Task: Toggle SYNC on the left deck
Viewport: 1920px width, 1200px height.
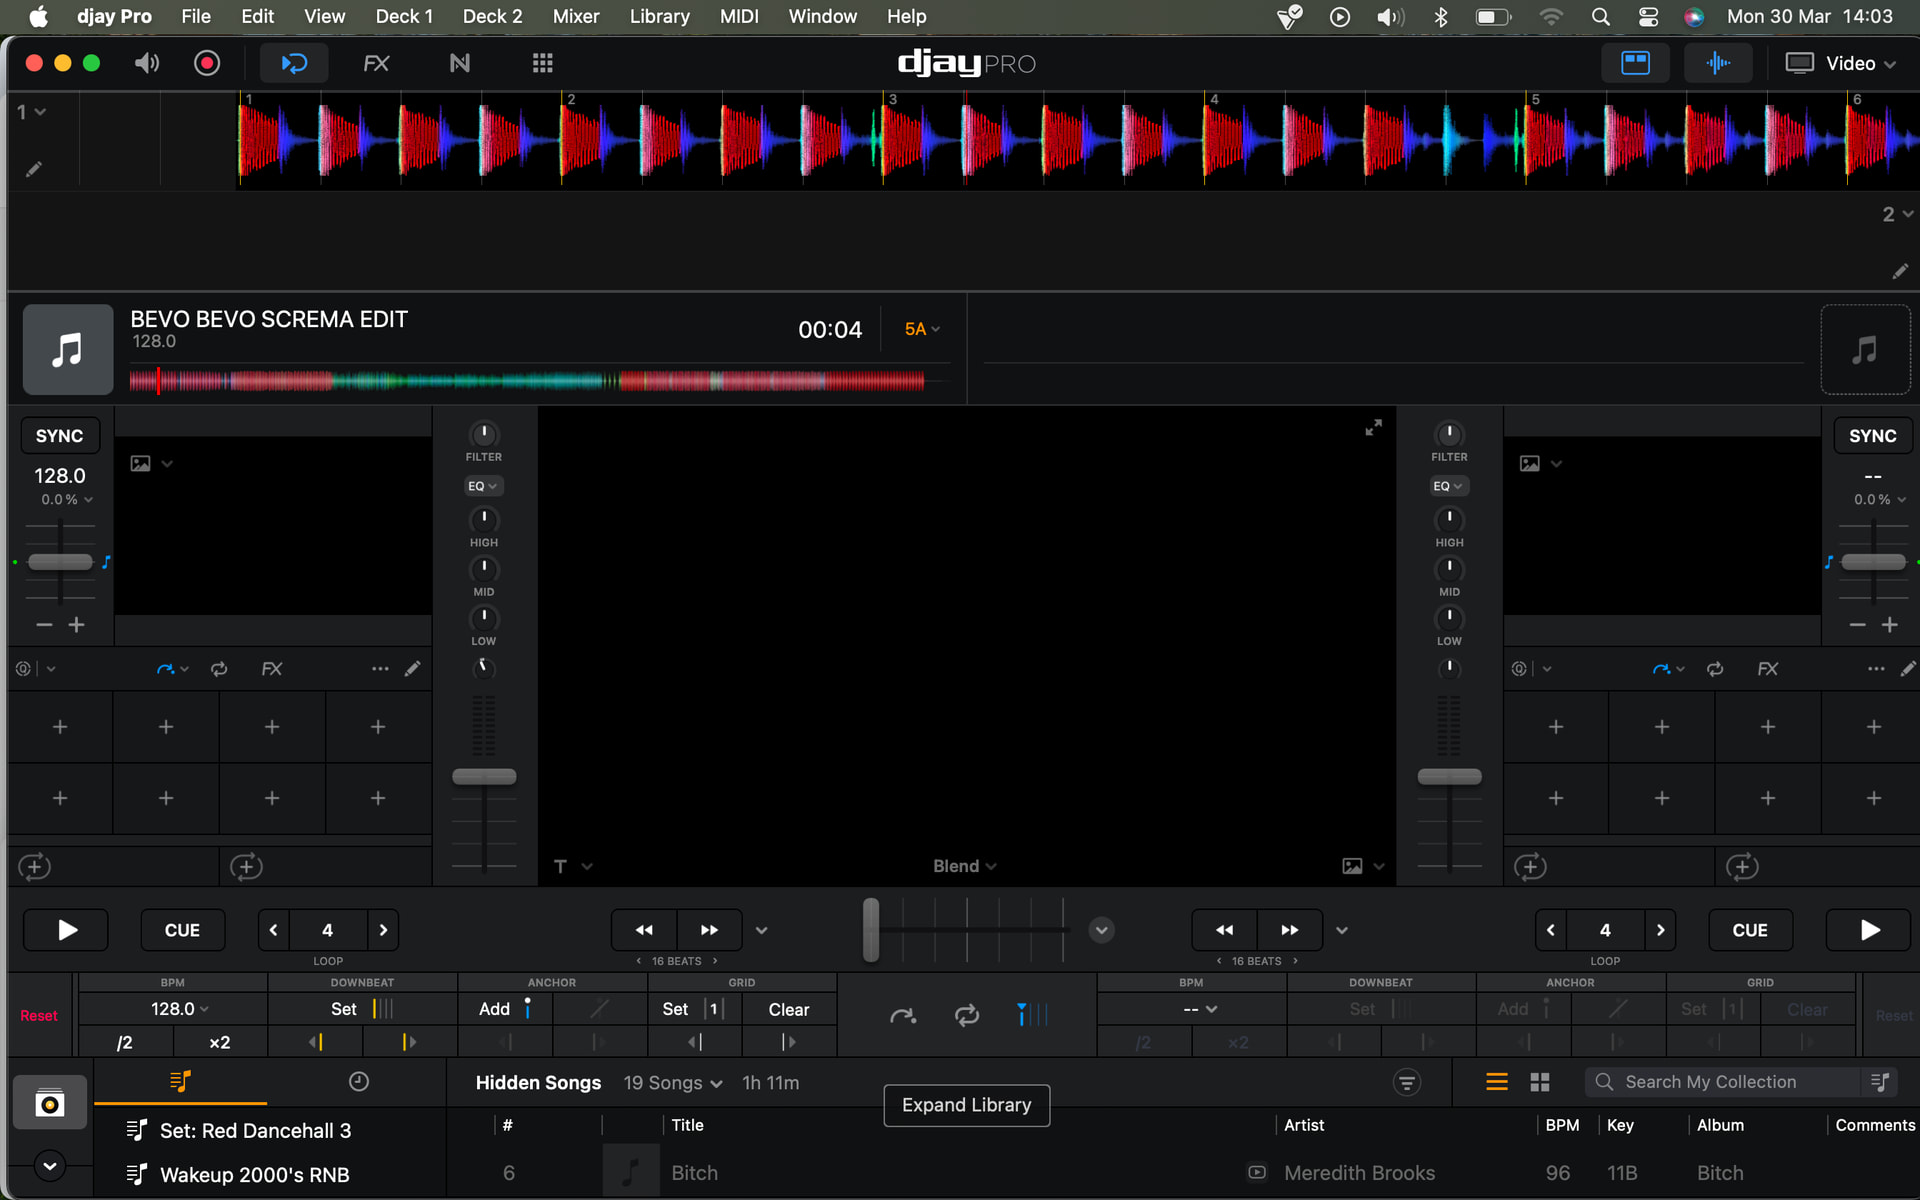Action: 60,436
